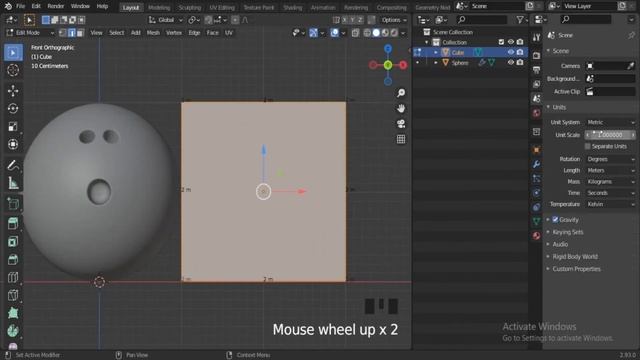Open the Mass Kilograms dropdown
This screenshot has height=360, width=640.
pyautogui.click(x=611, y=182)
